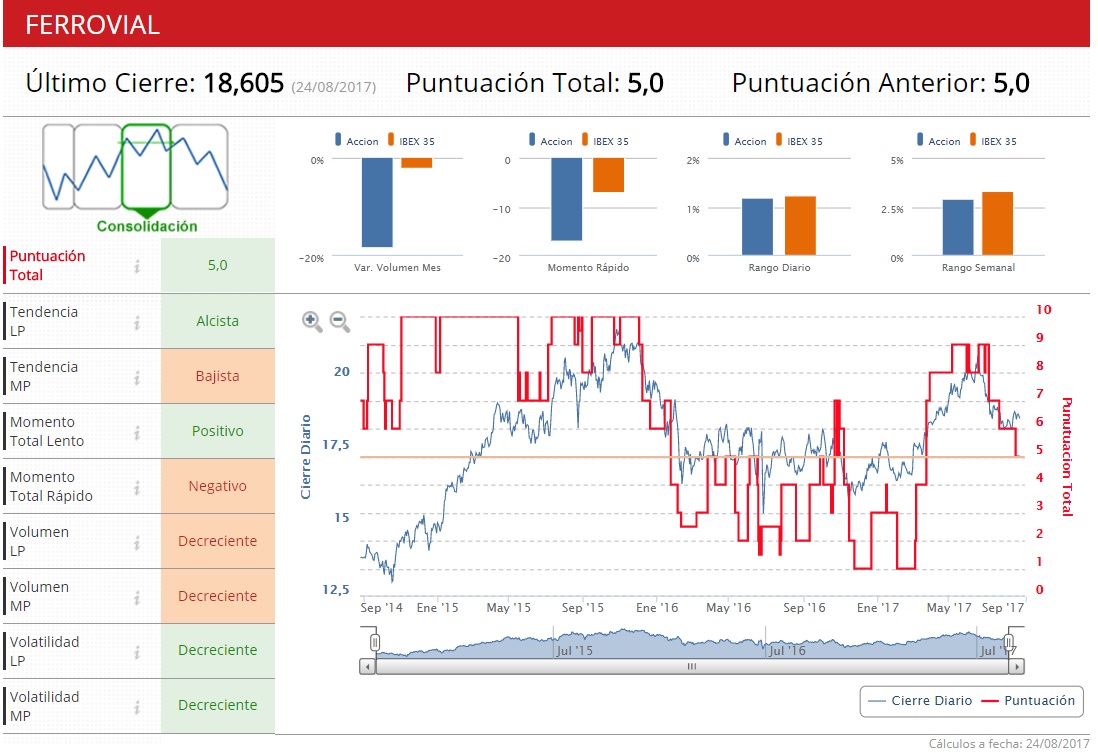Click the Consolidación phase diagram
1098x753 pixels.
pyautogui.click(x=136, y=178)
